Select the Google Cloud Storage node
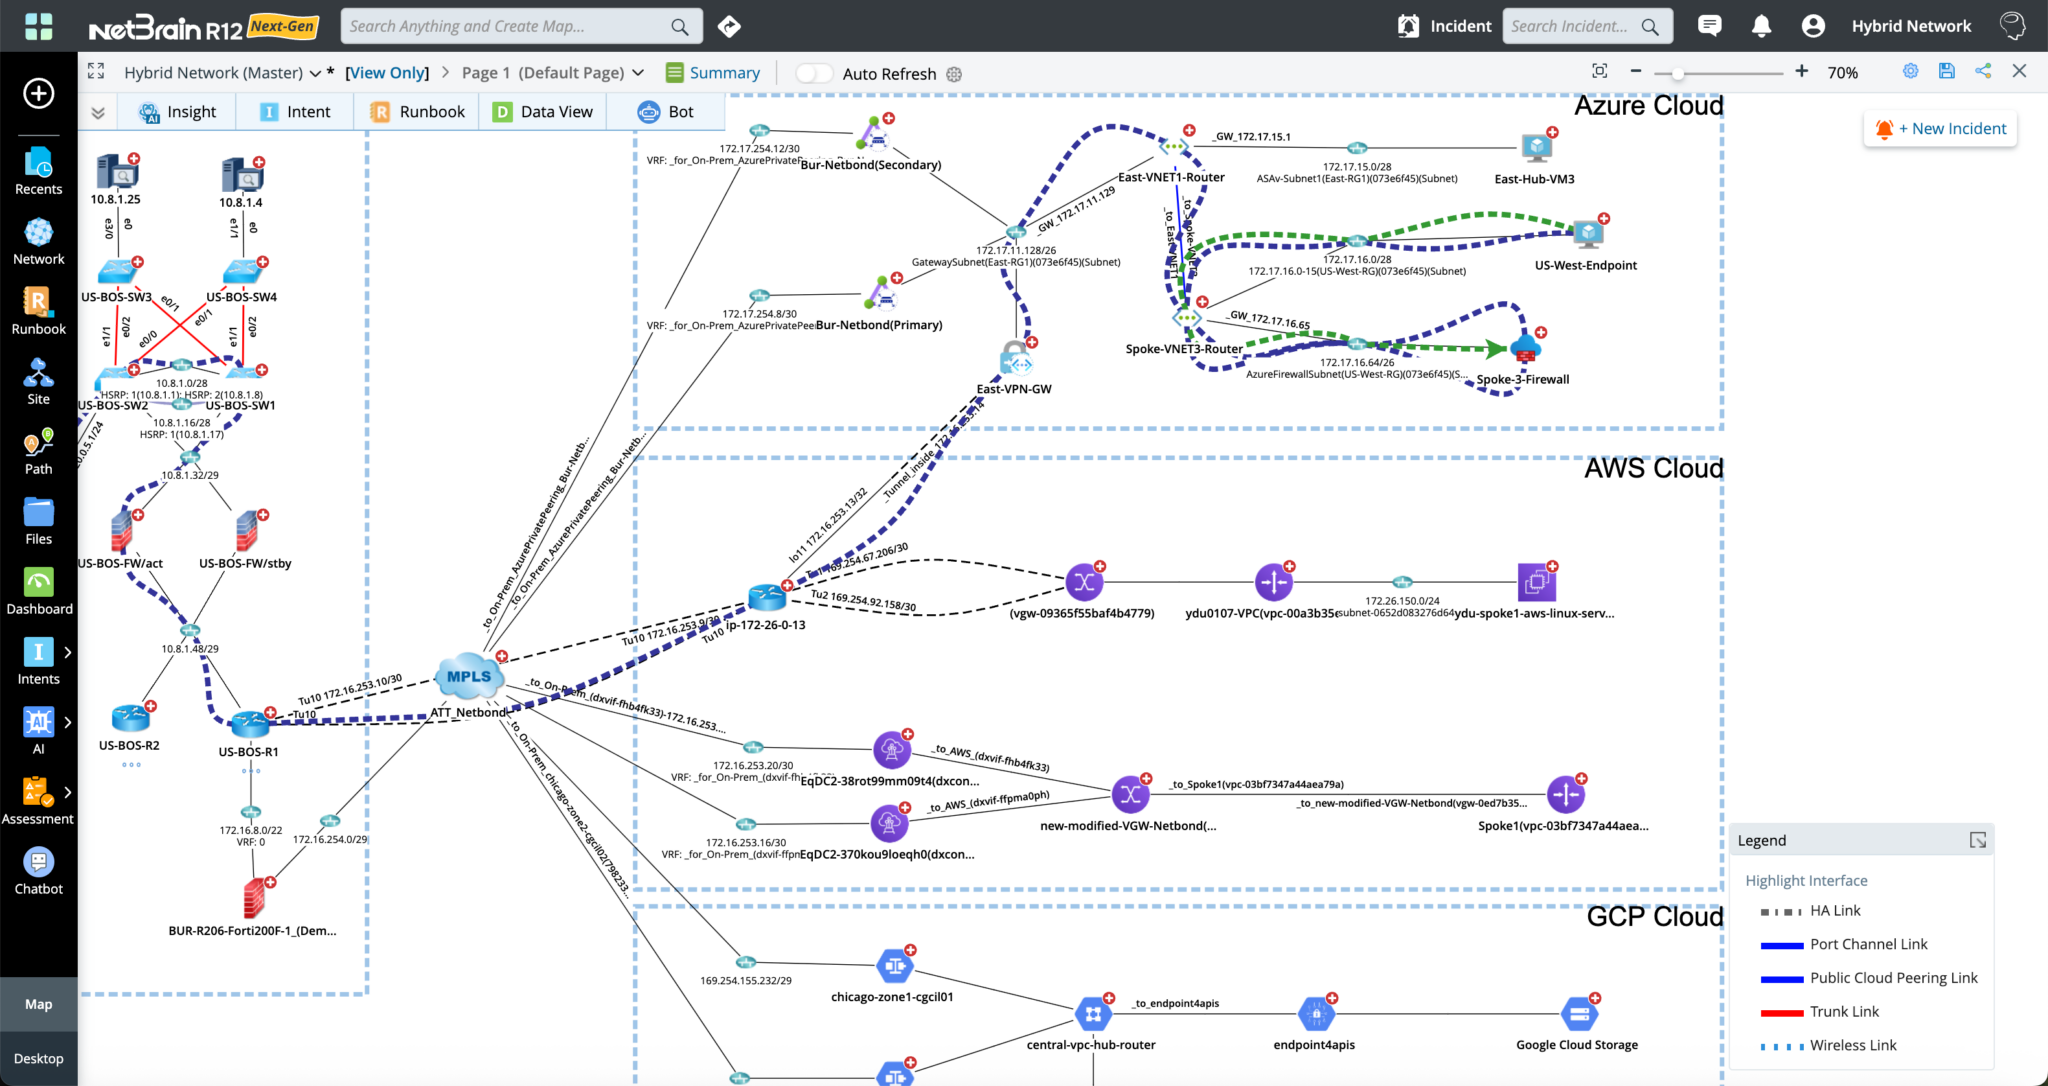The height and width of the screenshot is (1086, 2048). (1578, 1015)
